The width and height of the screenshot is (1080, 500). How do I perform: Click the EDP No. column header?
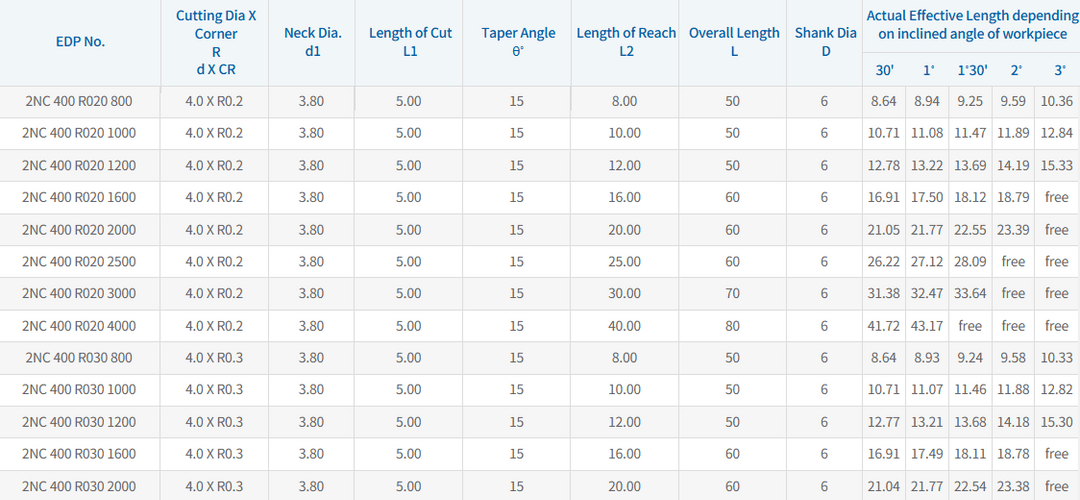[80, 41]
